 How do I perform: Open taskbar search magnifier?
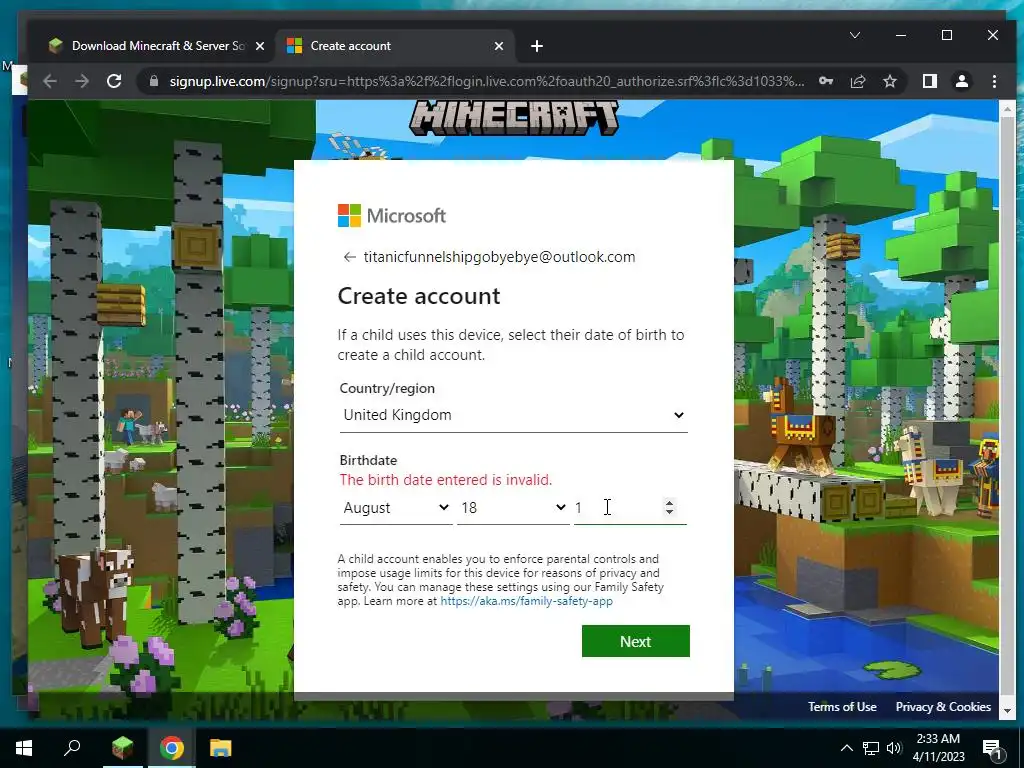(72, 748)
